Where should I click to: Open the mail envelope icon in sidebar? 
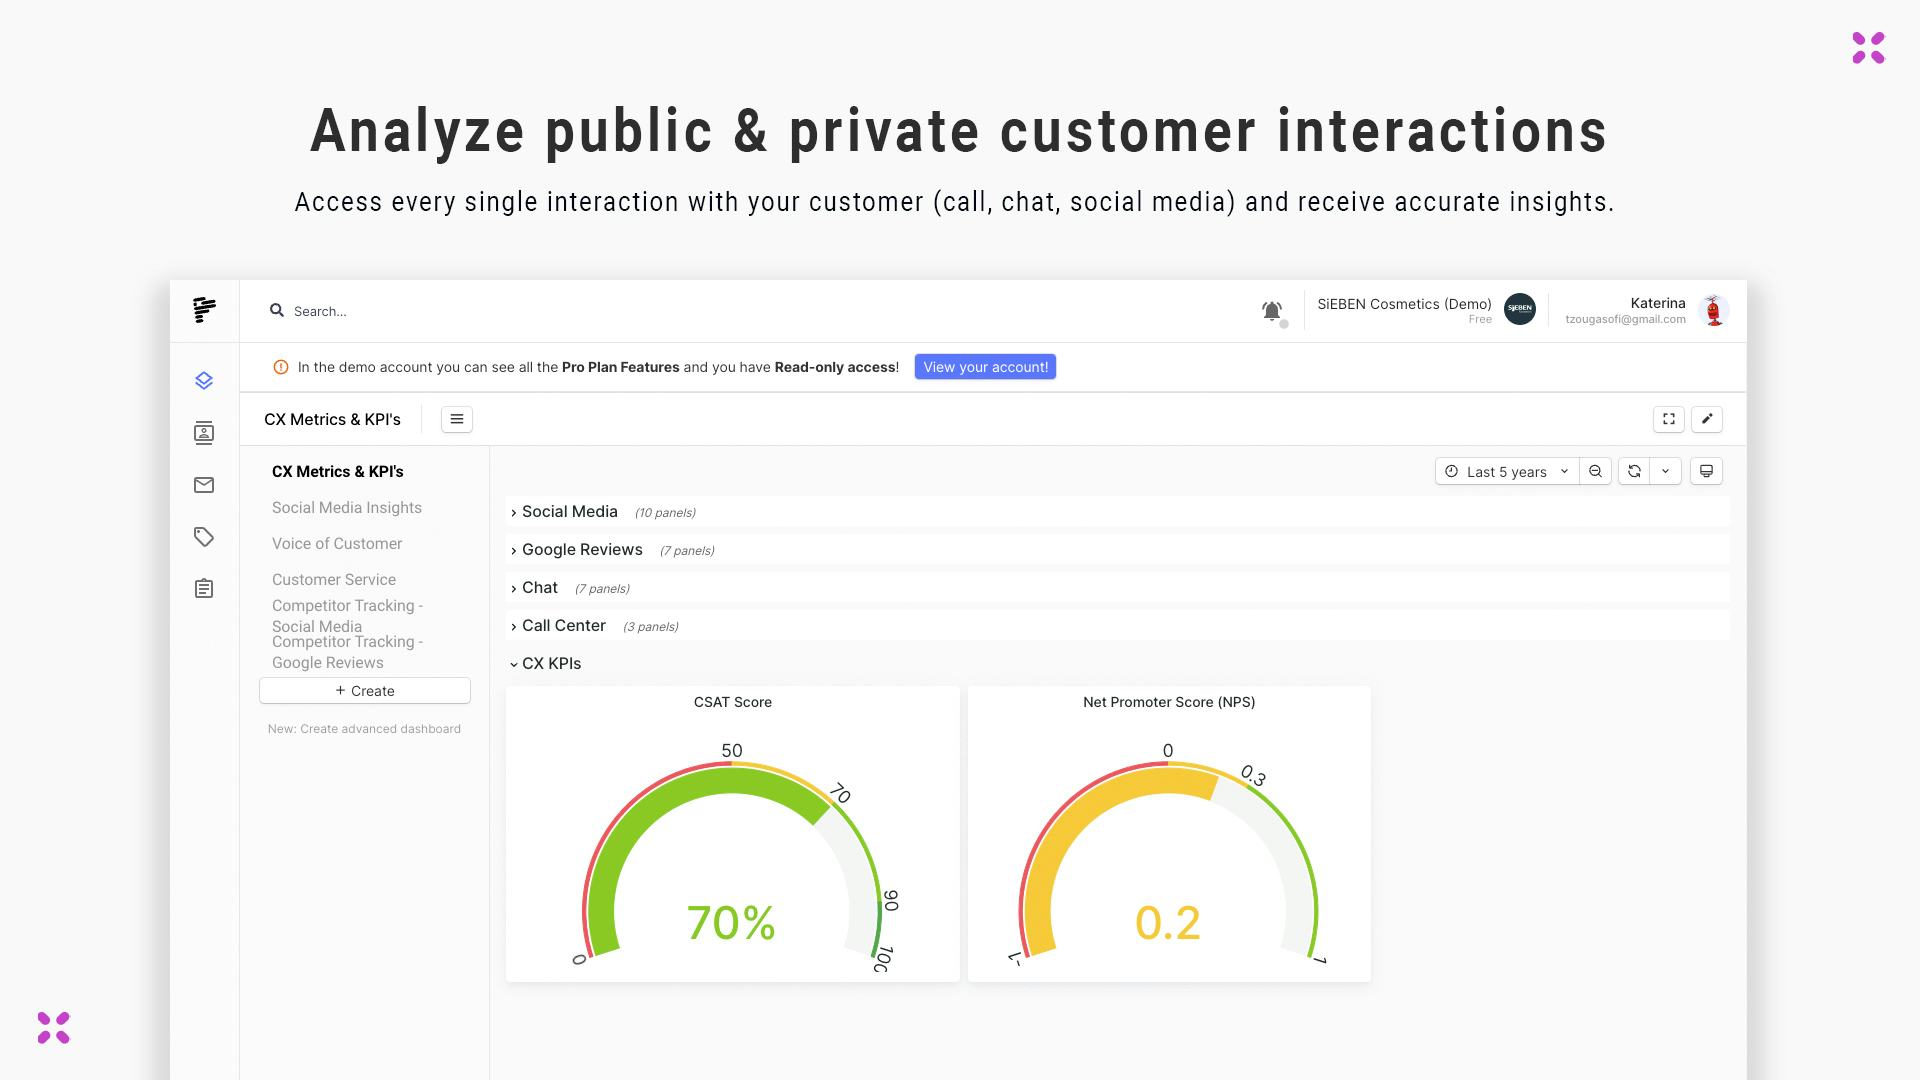coord(204,485)
